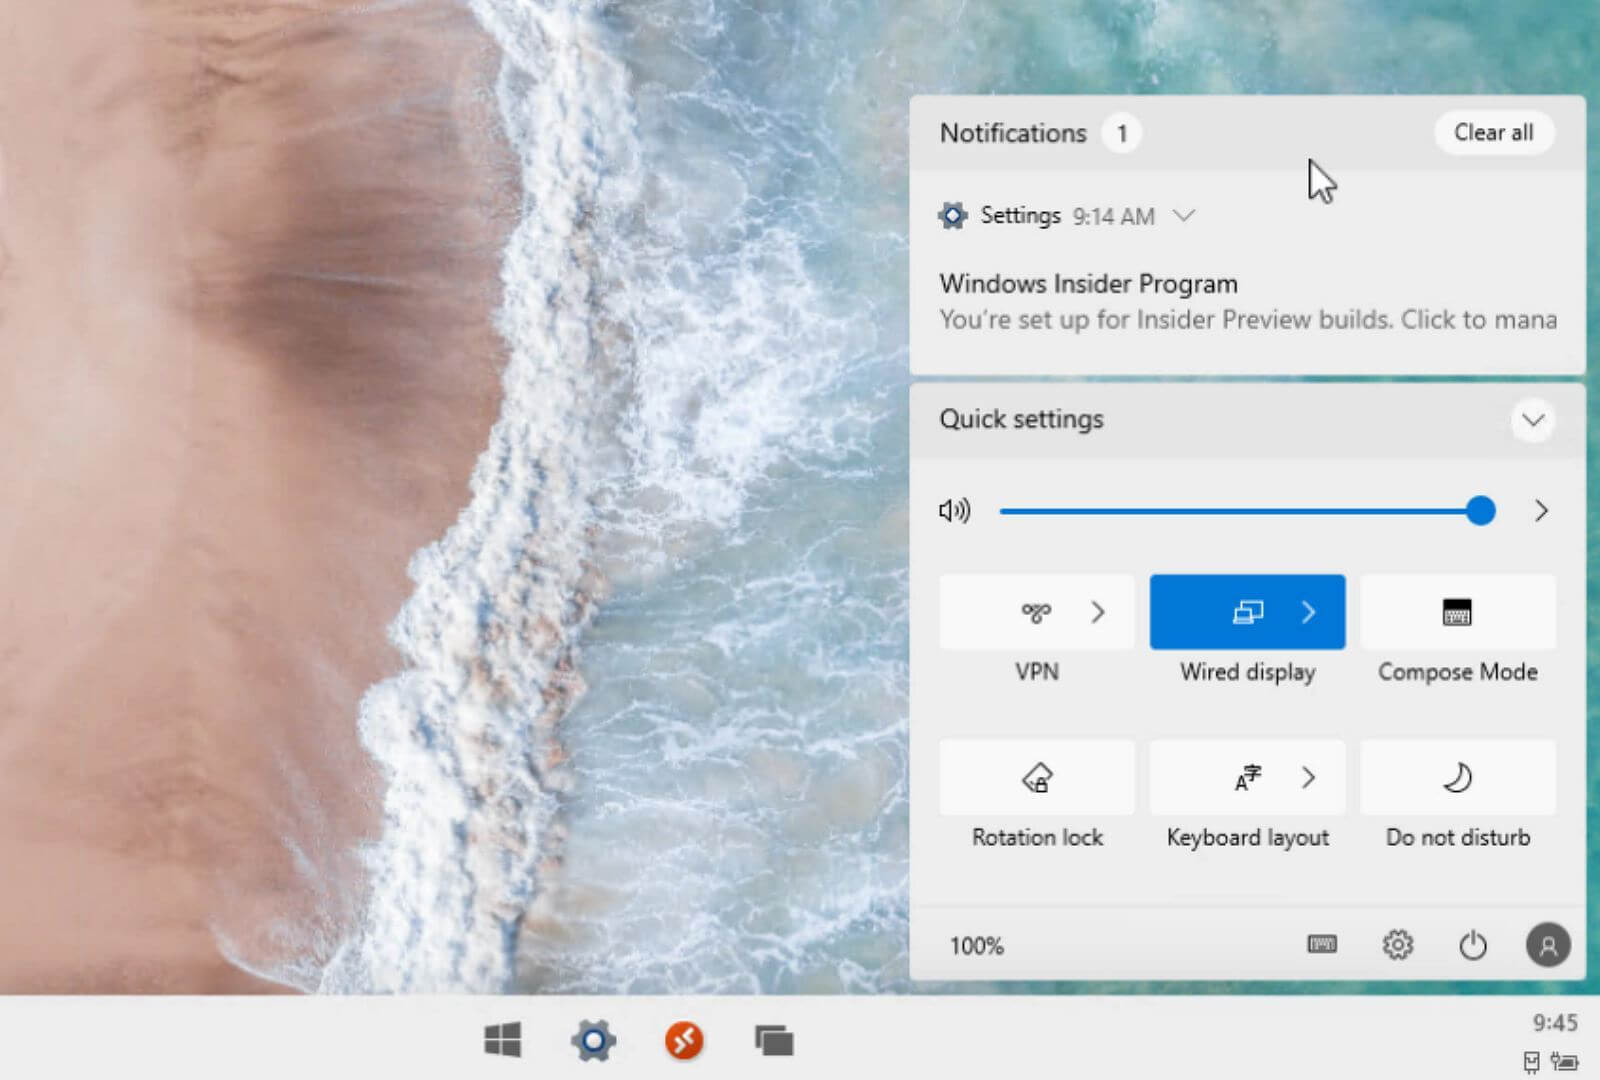Toggle the Wired display quick setting

1247,612
